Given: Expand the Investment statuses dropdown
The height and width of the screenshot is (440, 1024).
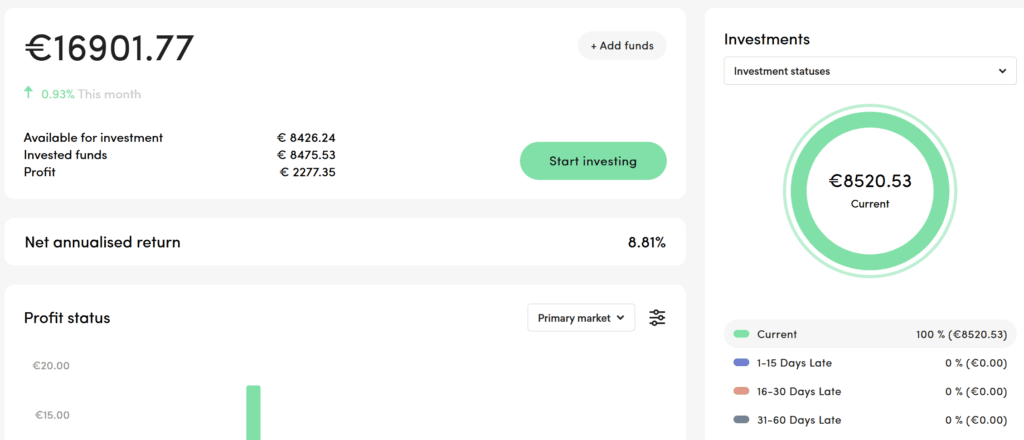Looking at the screenshot, I should [x=870, y=71].
